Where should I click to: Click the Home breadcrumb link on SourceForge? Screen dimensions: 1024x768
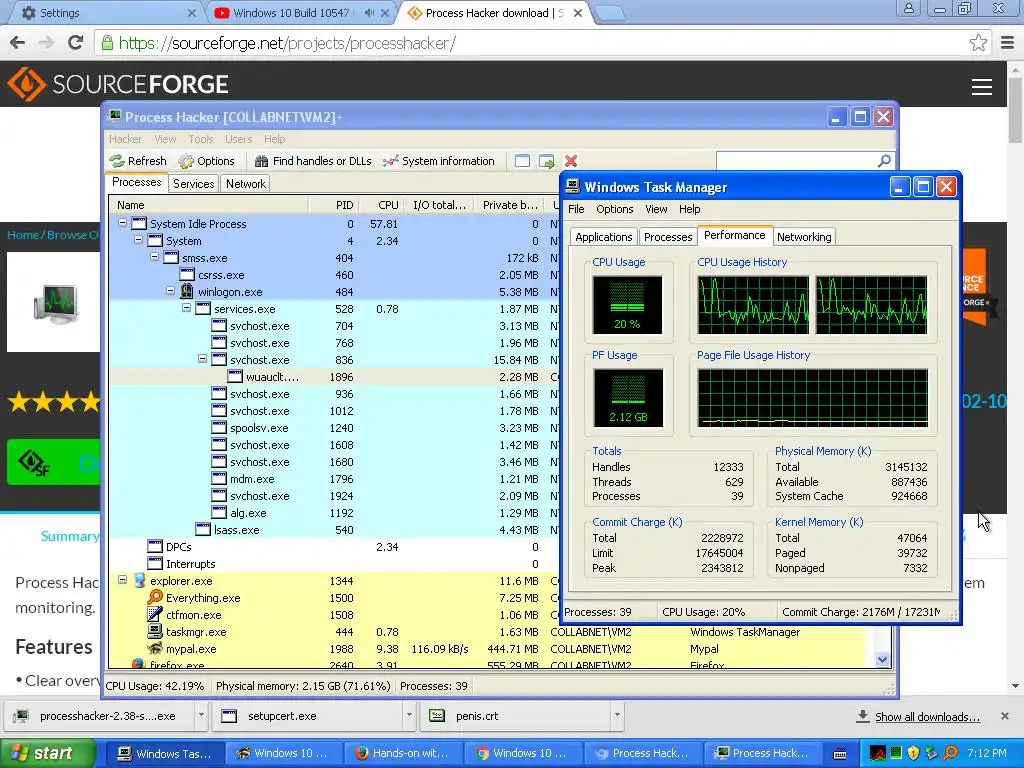click(x=23, y=235)
